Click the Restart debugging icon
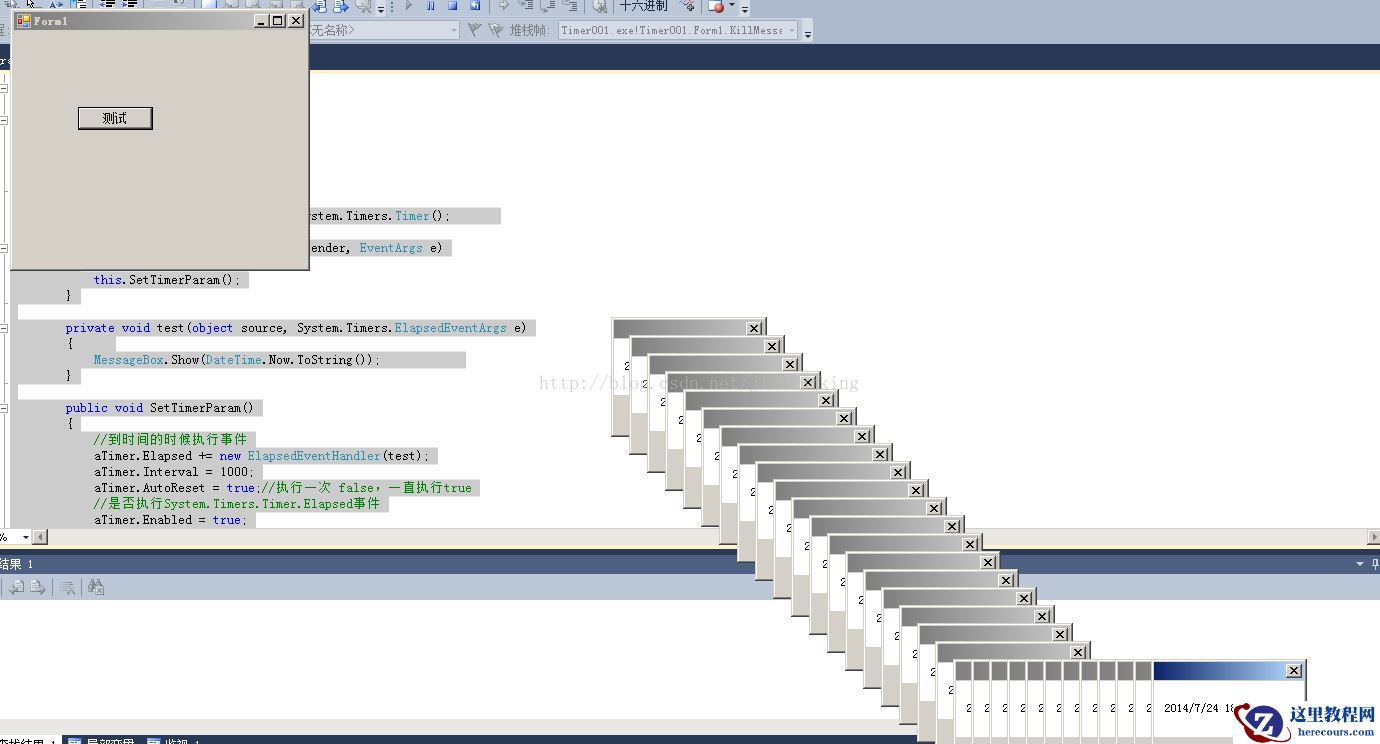Screen dimensions: 1380x744 tap(476, 8)
